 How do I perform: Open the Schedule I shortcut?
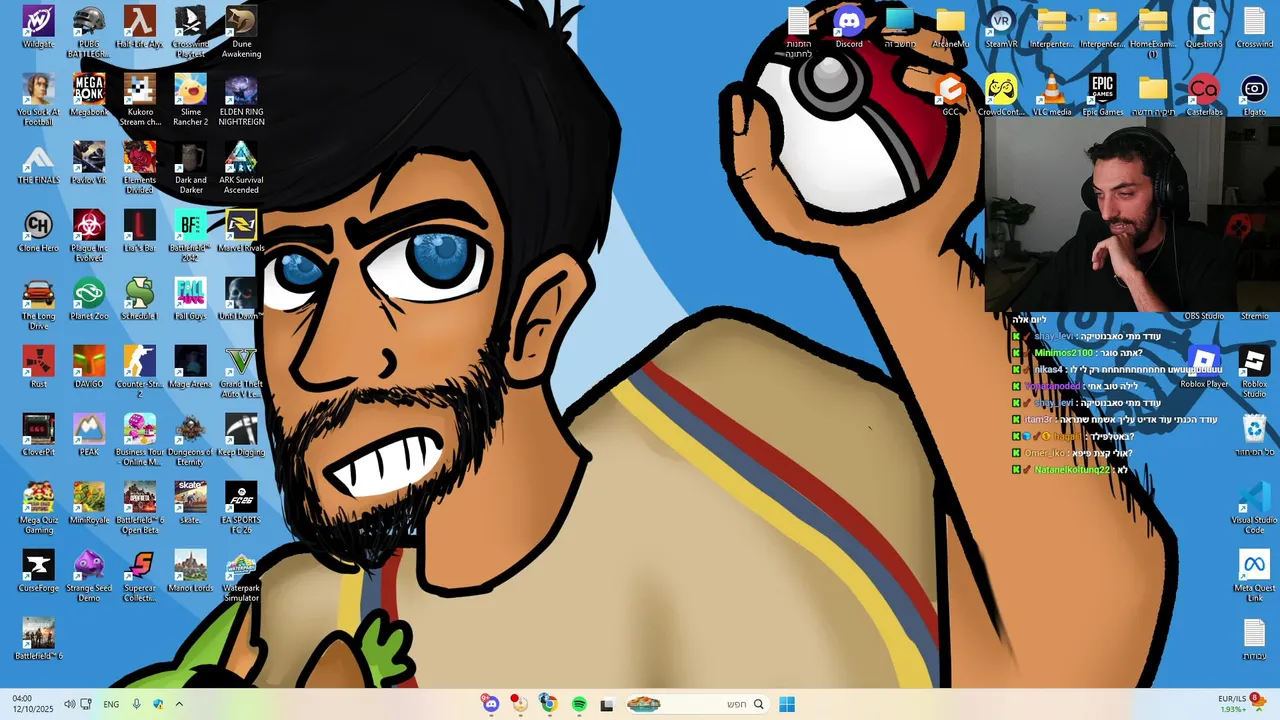coord(139,299)
